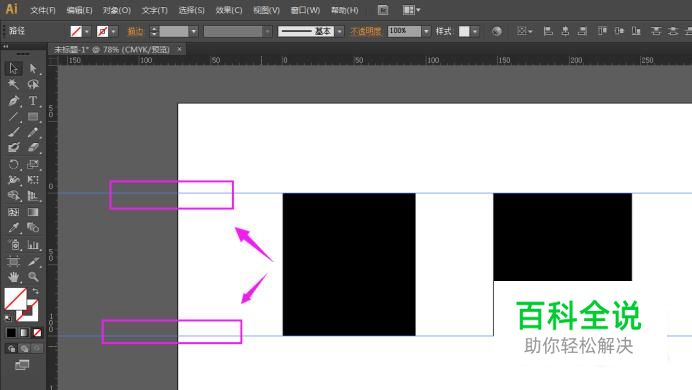Set paint mode to Color
Image resolution: width=692 pixels, height=390 pixels.
(x=11, y=332)
